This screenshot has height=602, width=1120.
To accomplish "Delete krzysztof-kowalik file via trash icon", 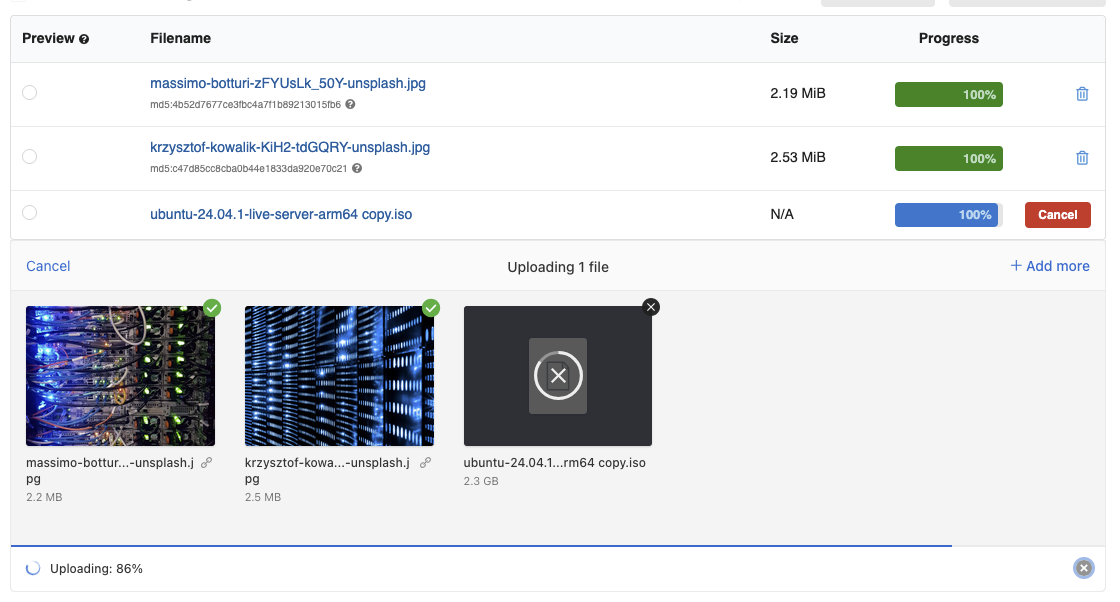I will 1082,157.
